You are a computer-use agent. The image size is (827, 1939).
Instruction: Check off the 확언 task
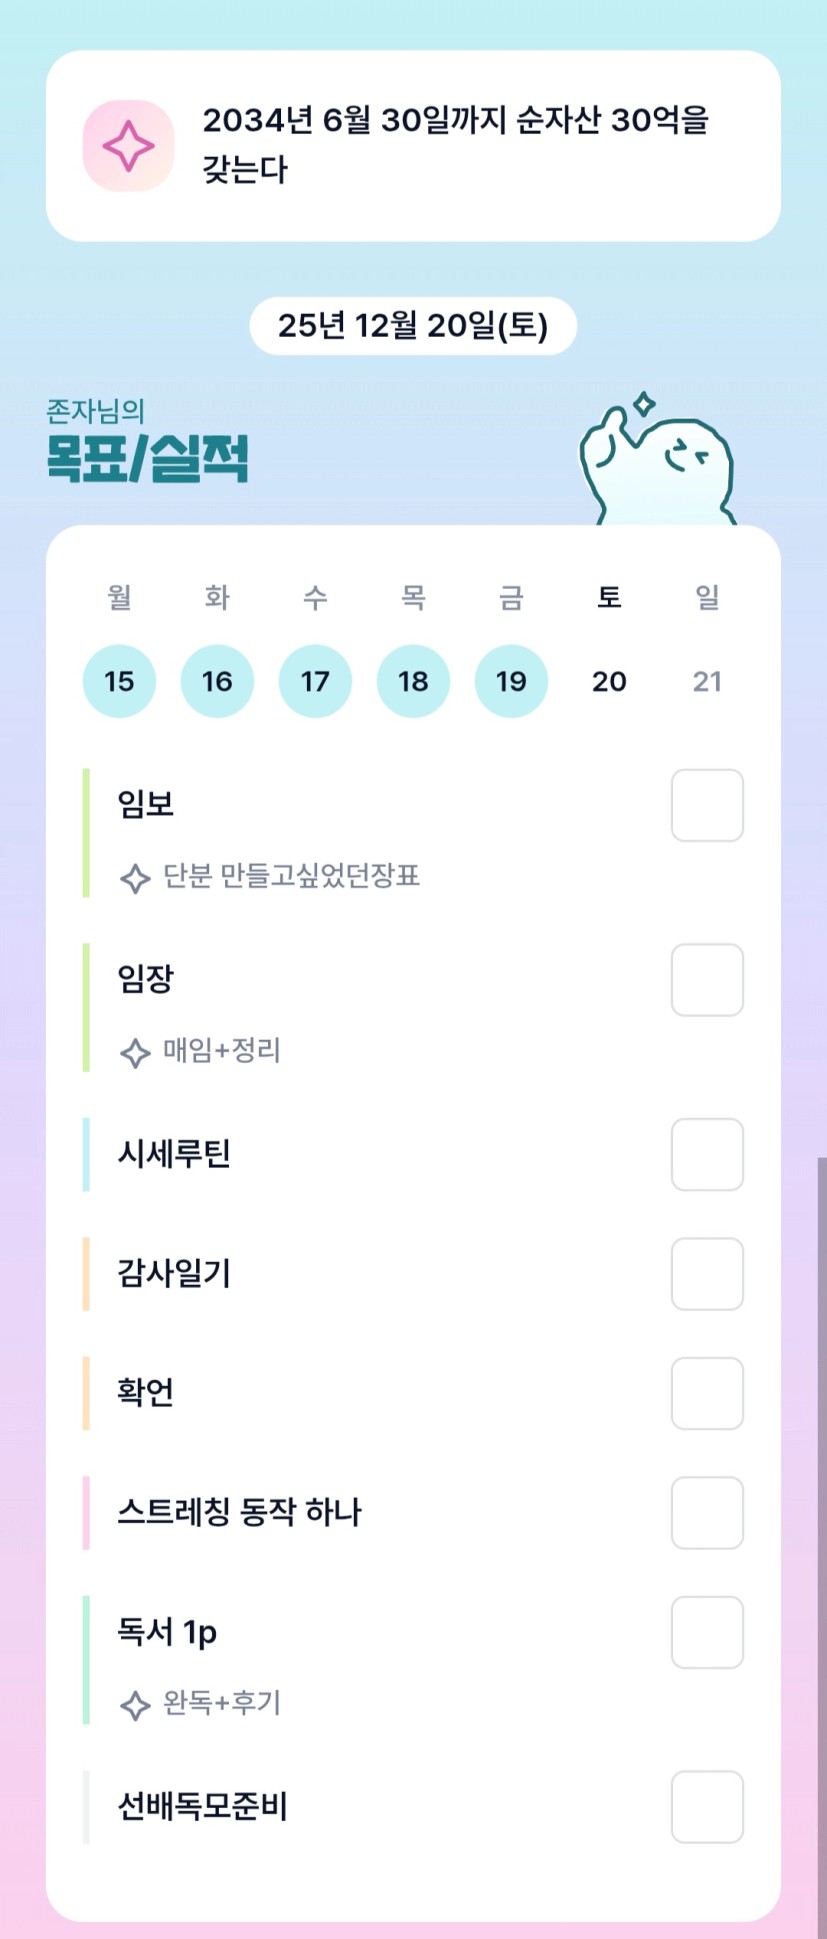(x=707, y=1393)
